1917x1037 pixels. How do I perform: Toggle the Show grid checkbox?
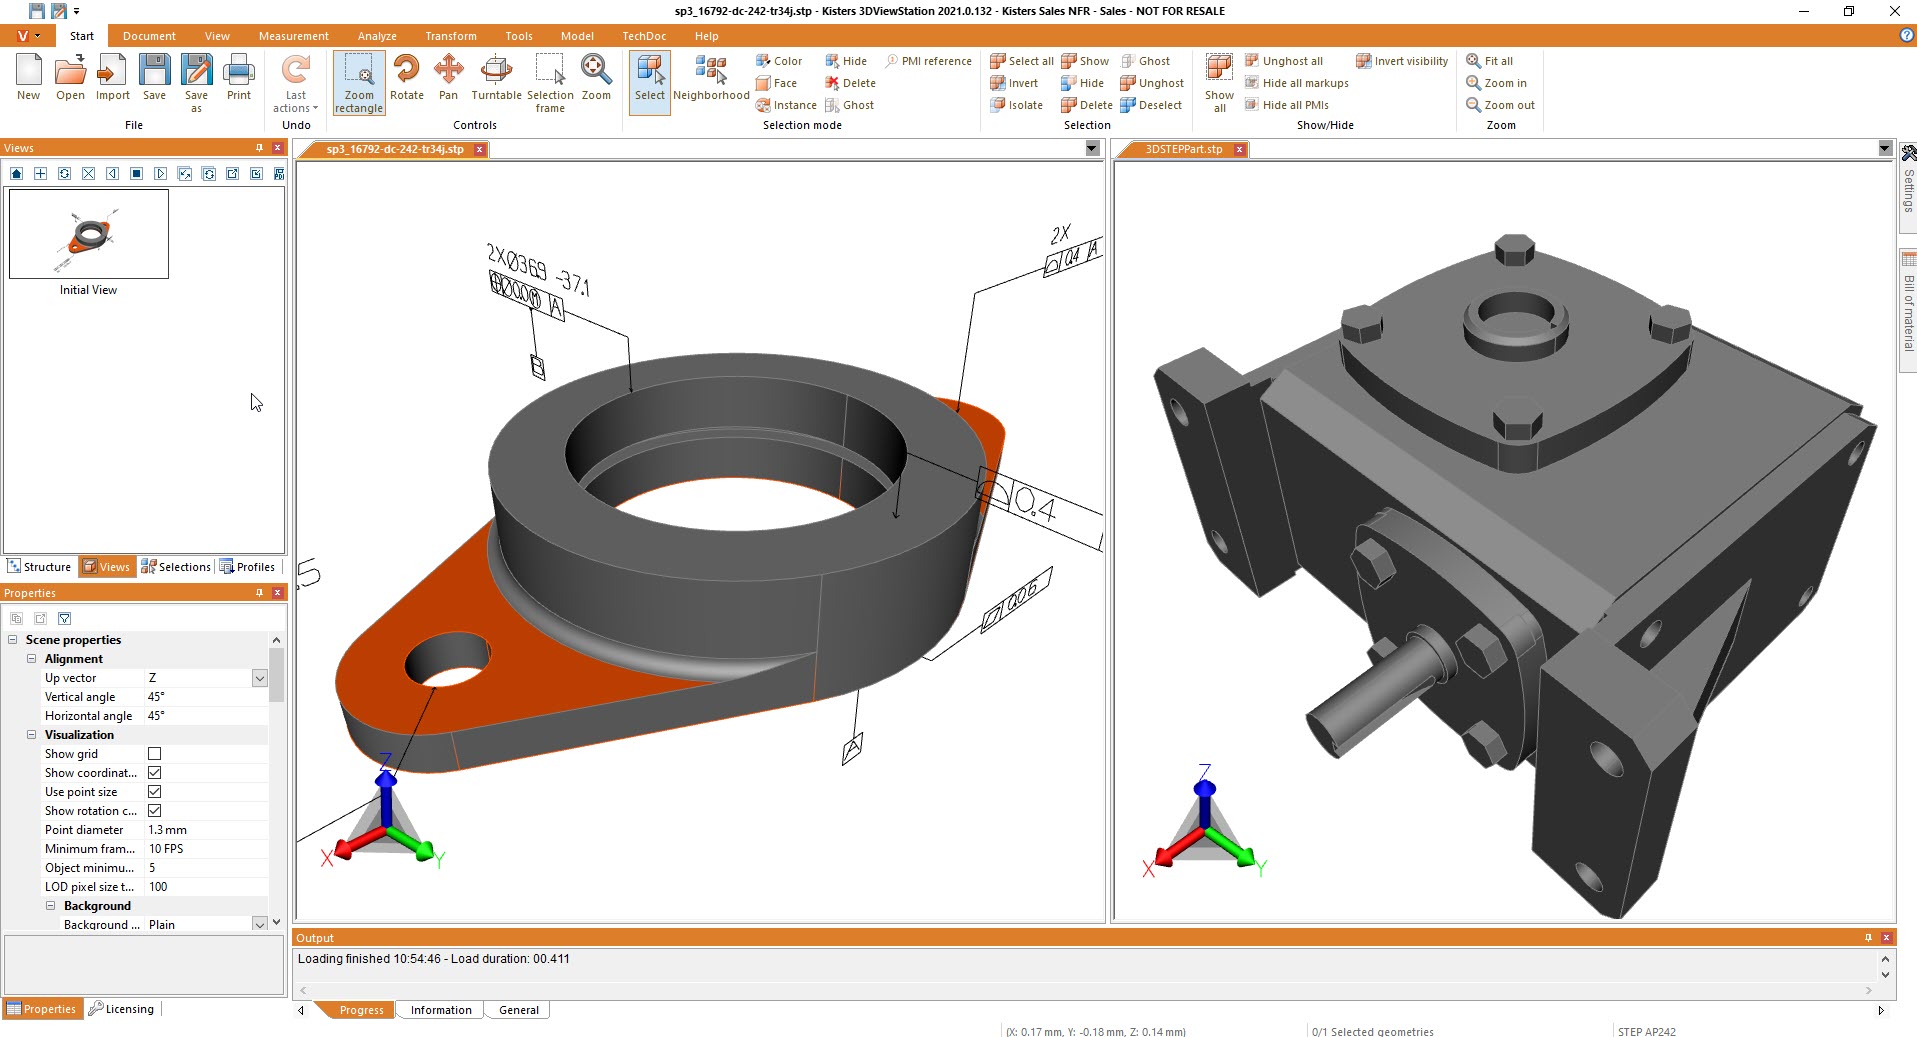coord(154,754)
